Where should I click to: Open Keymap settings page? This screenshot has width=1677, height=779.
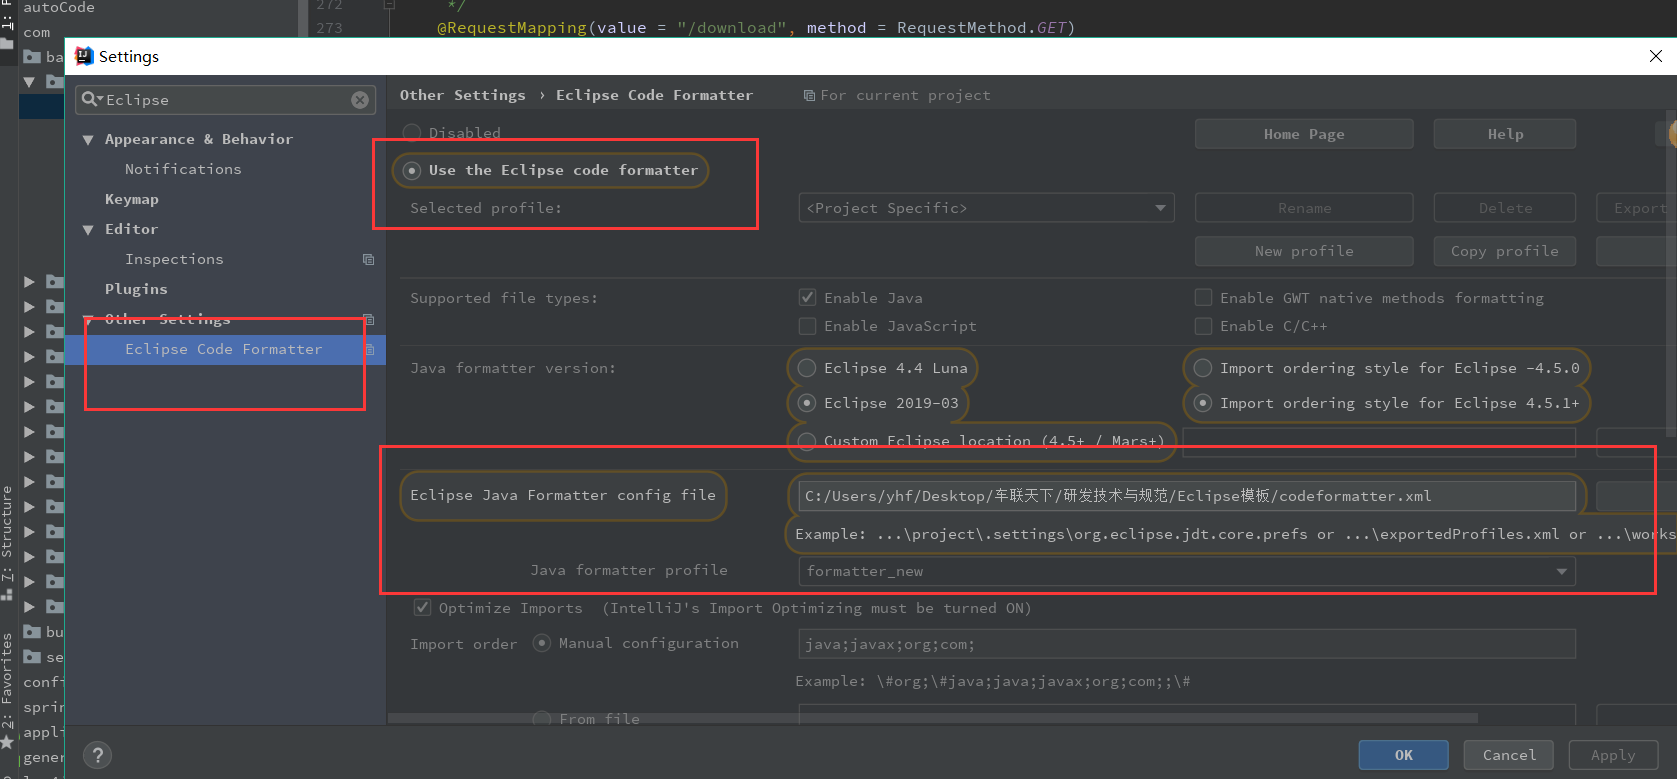132,199
